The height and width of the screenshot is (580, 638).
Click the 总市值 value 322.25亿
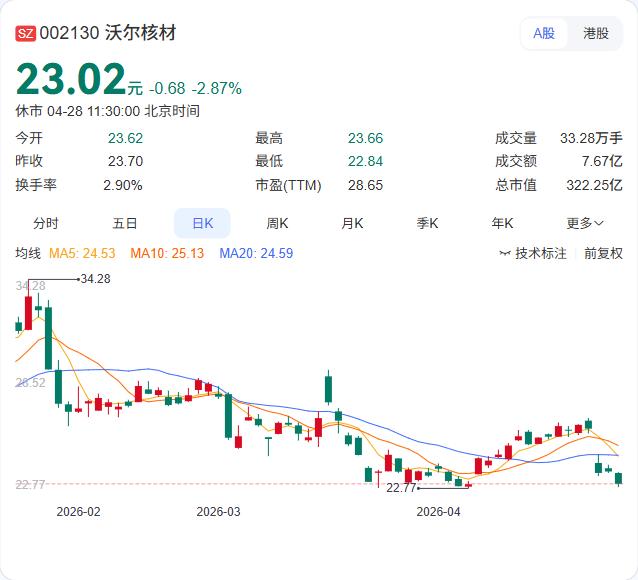[594, 185]
